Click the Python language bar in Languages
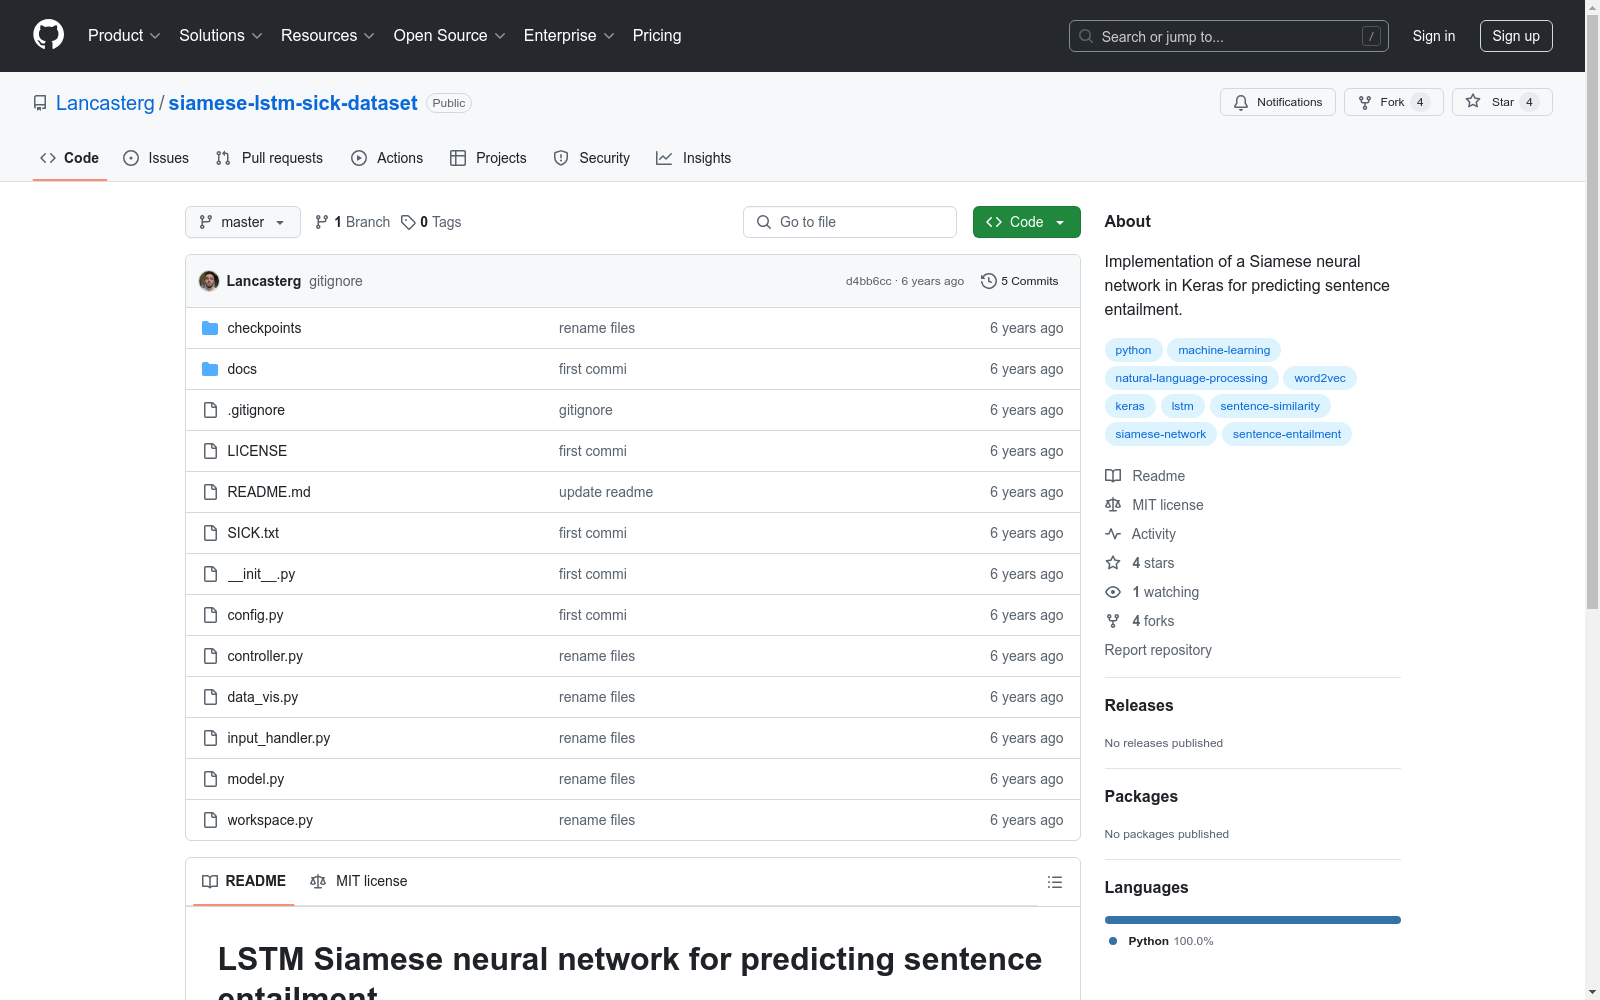Image resolution: width=1600 pixels, height=1000 pixels. (x=1253, y=920)
